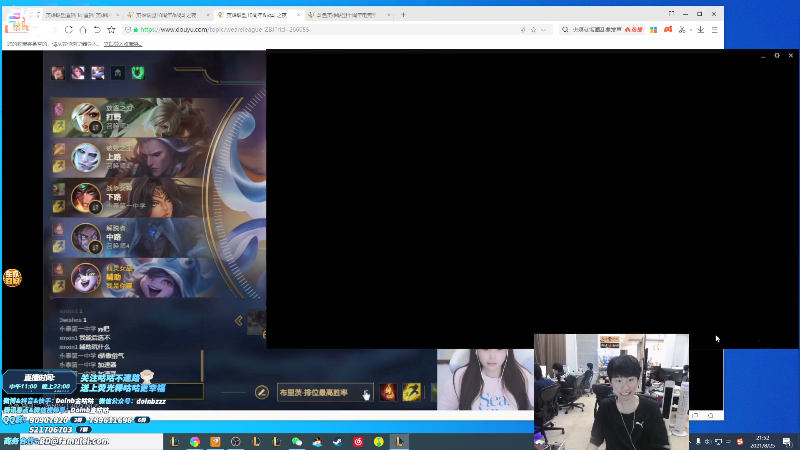Click the top lane champion portrait
This screenshot has height=450, width=800.
pos(86,158)
